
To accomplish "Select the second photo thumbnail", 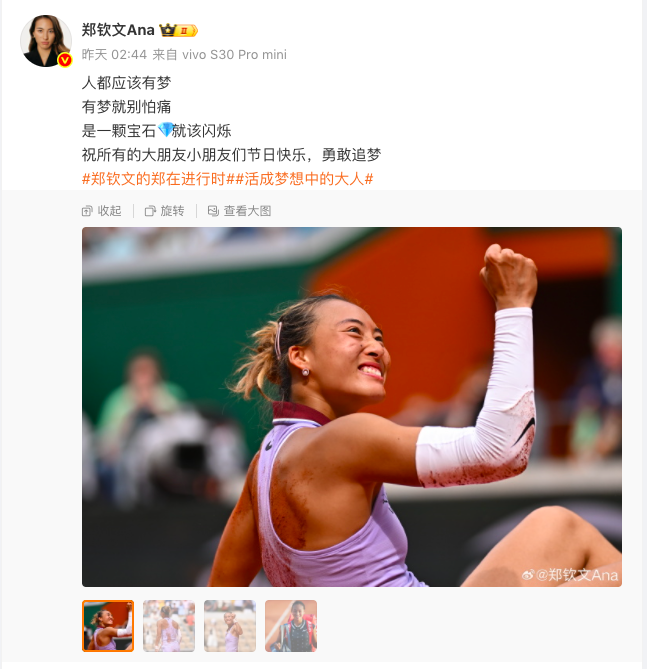I will coord(169,626).
